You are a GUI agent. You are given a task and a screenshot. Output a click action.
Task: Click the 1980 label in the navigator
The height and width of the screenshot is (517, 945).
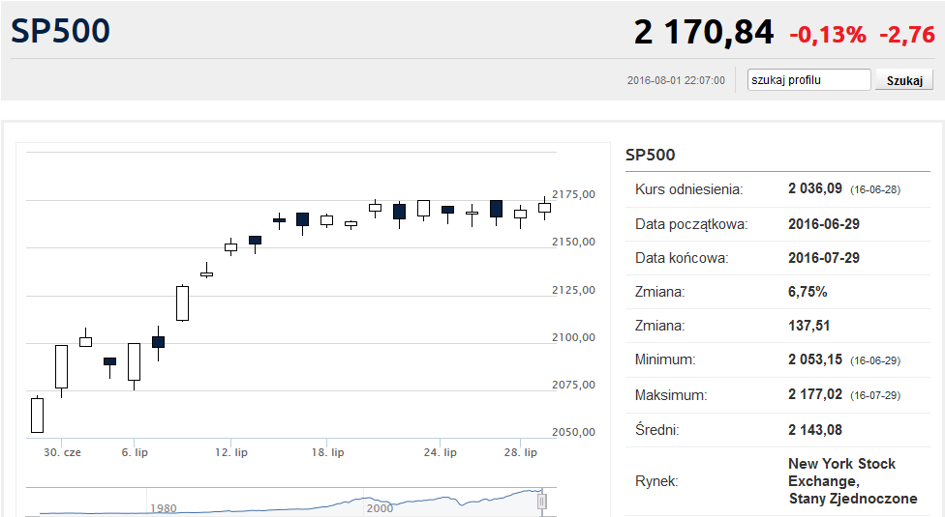point(163,508)
